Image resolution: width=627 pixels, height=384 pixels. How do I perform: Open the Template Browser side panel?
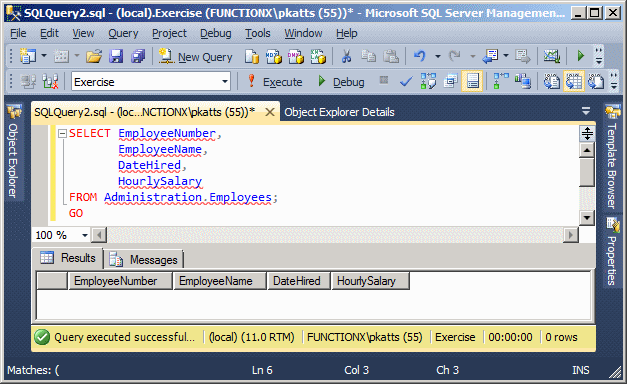click(612, 157)
